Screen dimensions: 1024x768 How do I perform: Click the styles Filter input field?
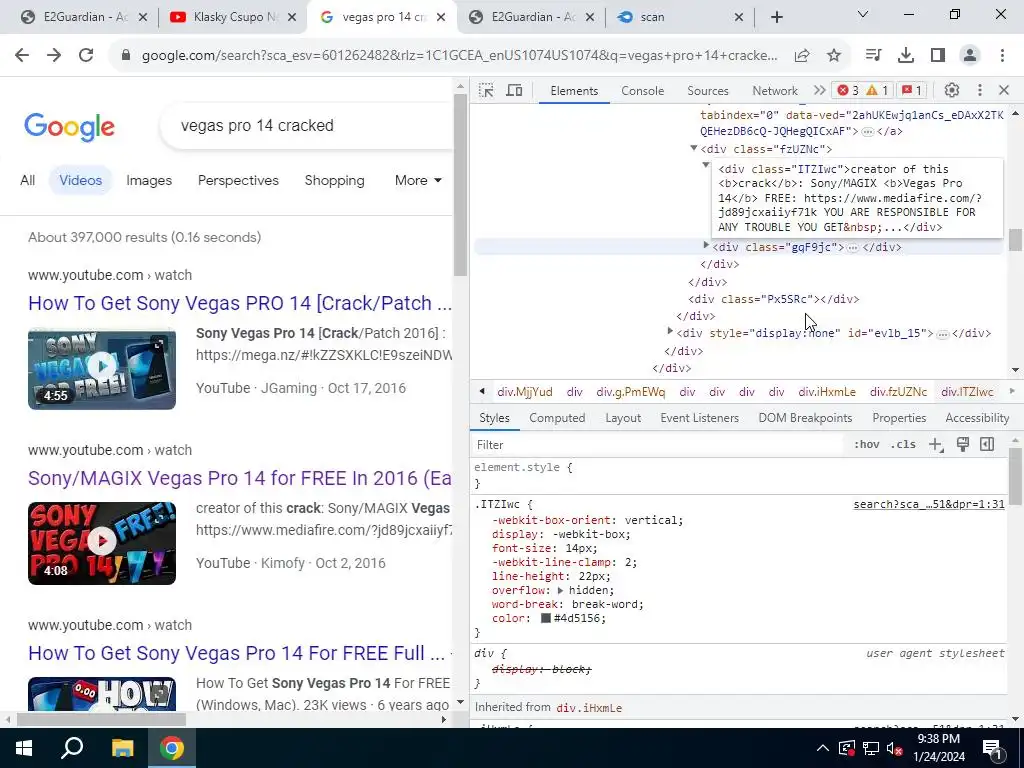(658, 445)
